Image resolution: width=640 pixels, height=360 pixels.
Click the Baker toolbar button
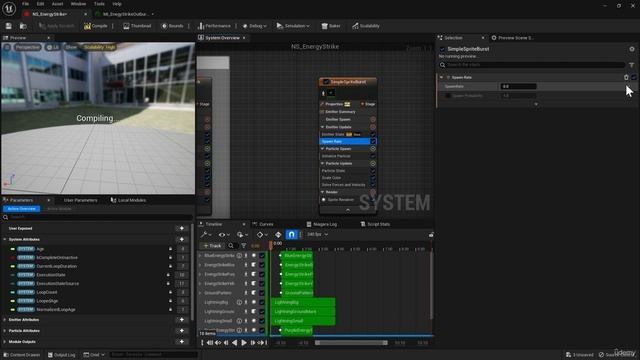click(331, 26)
